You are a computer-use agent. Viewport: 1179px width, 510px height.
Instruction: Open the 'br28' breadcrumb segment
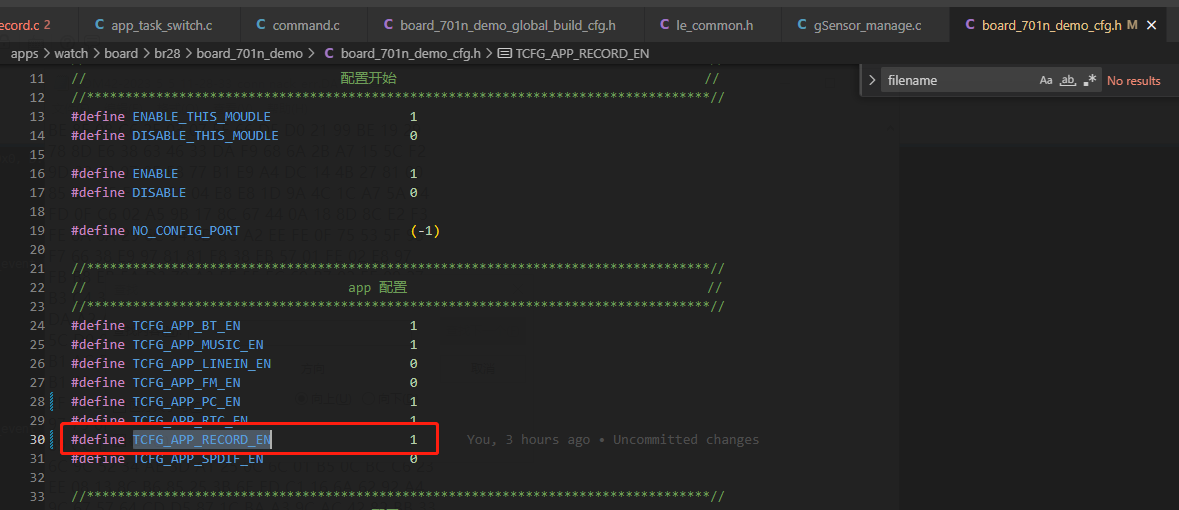(x=168, y=53)
